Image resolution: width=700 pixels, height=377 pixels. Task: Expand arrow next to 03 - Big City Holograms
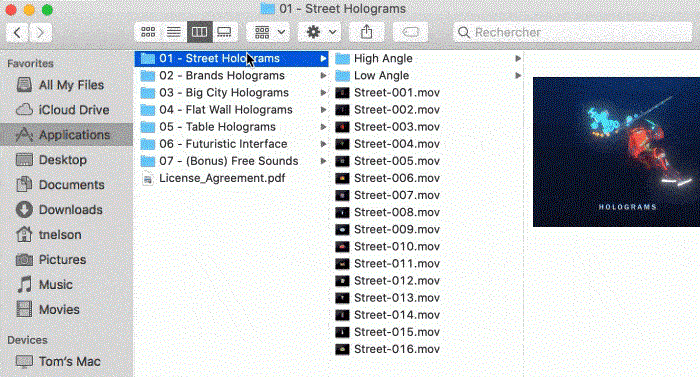tap(323, 92)
